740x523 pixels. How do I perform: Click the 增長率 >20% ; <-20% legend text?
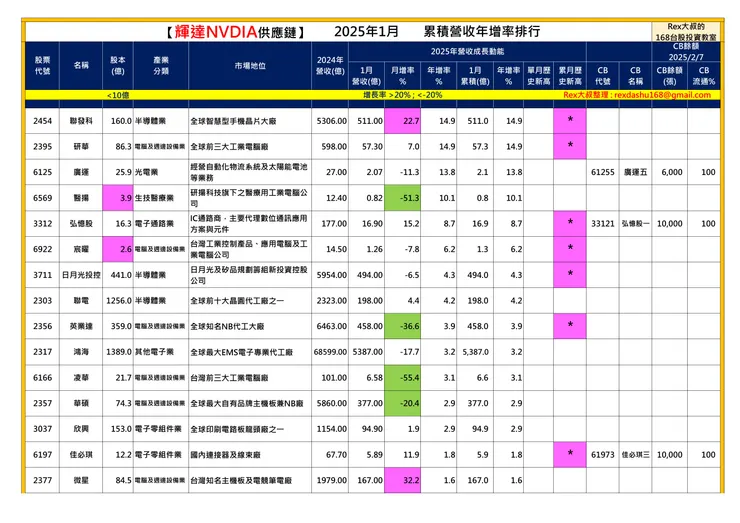pyautogui.click(x=403, y=95)
